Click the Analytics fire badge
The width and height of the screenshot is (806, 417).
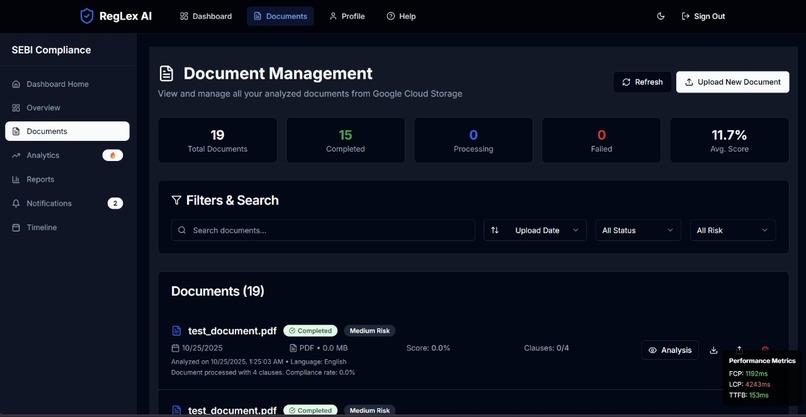coord(113,155)
